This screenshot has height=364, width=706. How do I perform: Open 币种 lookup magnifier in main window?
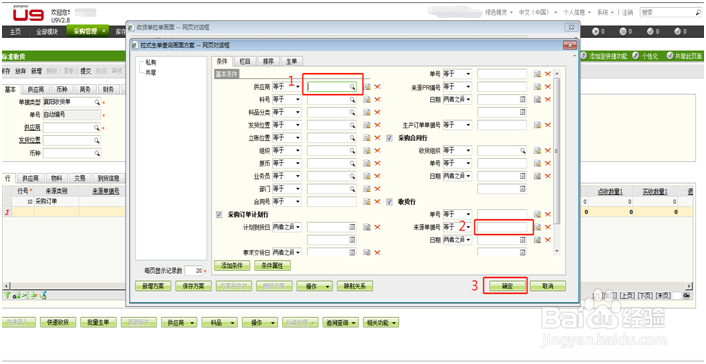97,153
